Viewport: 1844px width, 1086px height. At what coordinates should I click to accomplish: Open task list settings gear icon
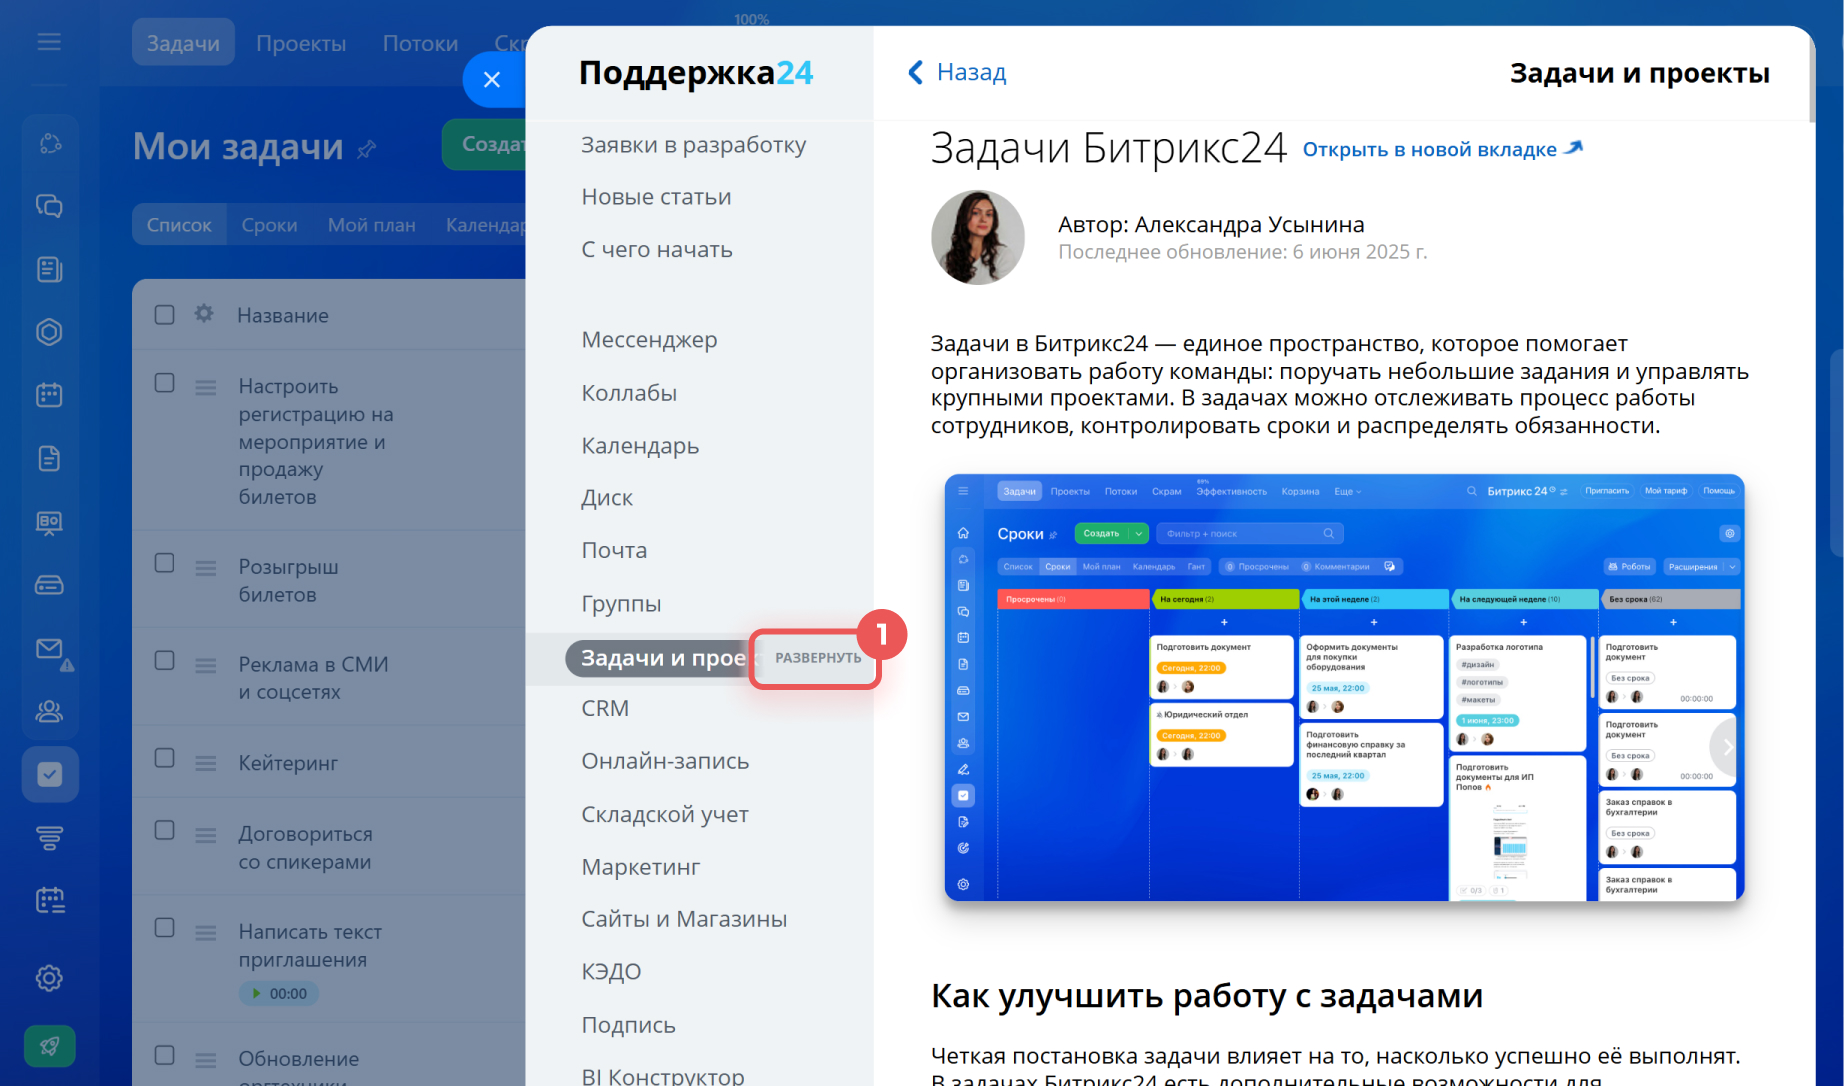click(x=204, y=314)
